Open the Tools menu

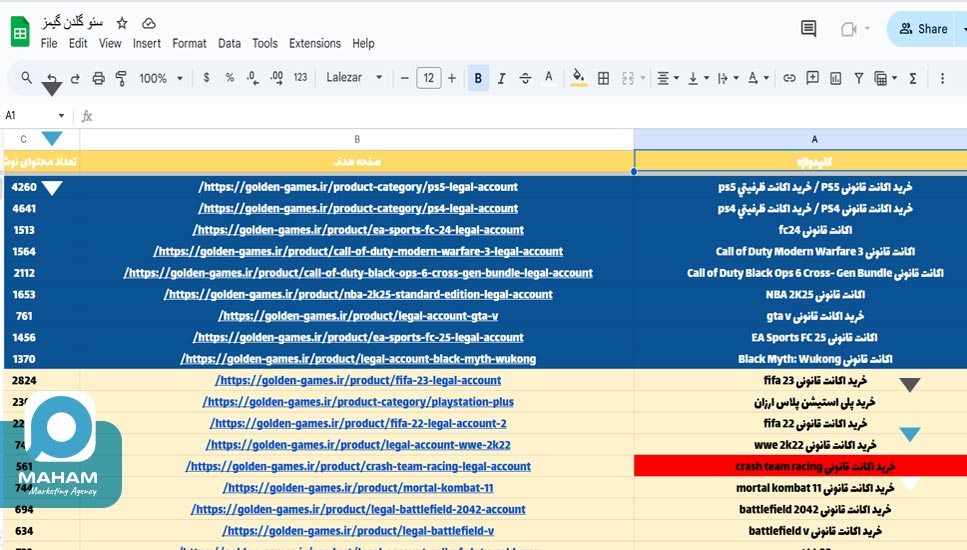(x=265, y=43)
